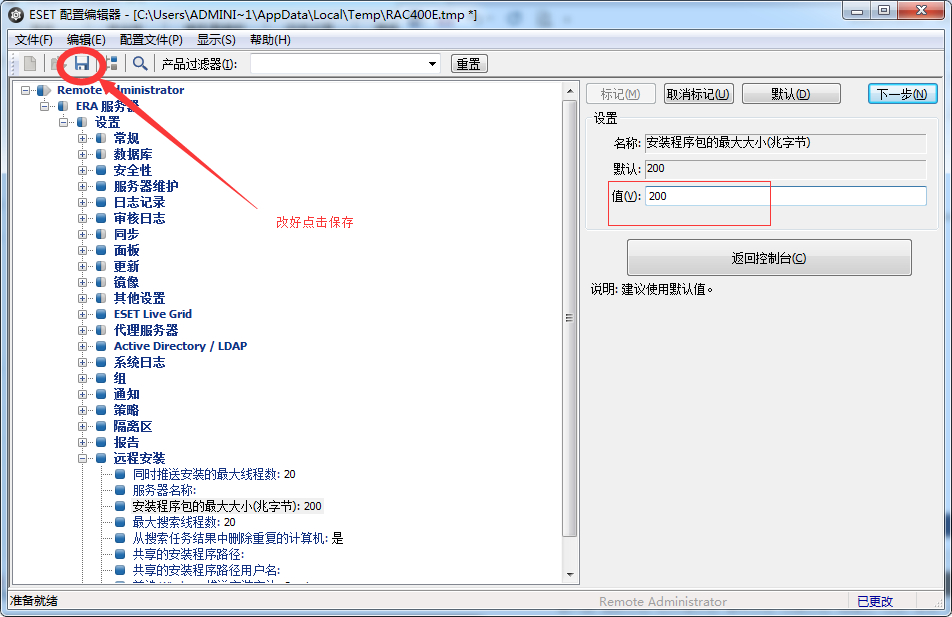Image resolution: width=952 pixels, height=617 pixels.
Task: Click the 值(V) input field
Action: 786,196
